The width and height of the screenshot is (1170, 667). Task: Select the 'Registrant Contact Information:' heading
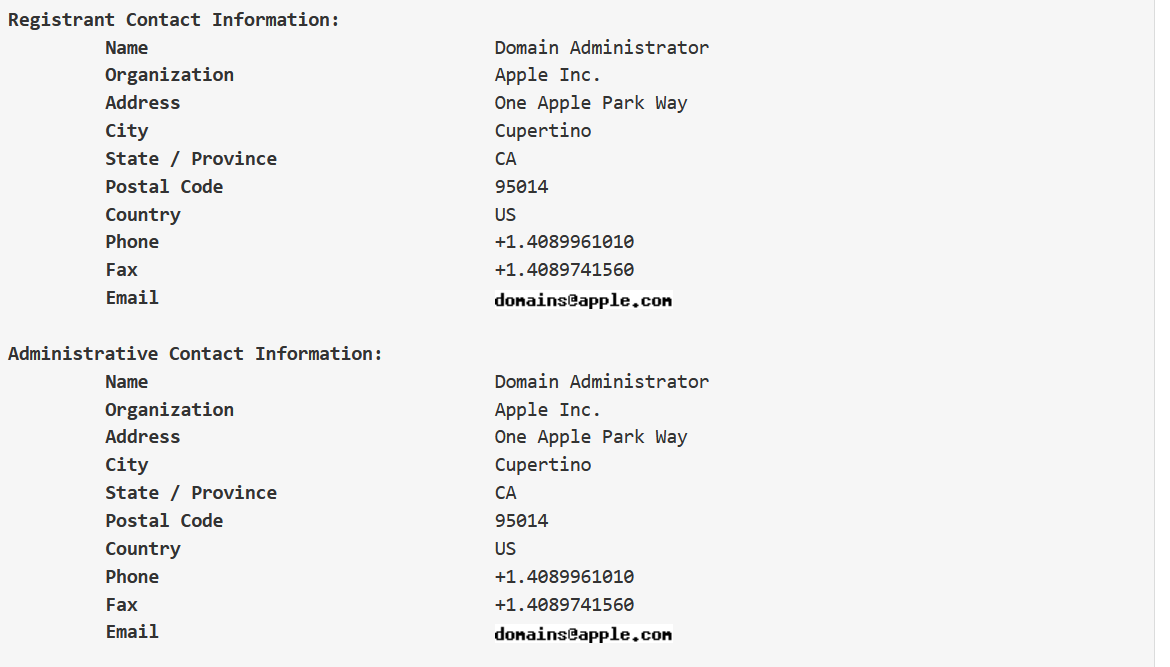pyautogui.click(x=173, y=20)
